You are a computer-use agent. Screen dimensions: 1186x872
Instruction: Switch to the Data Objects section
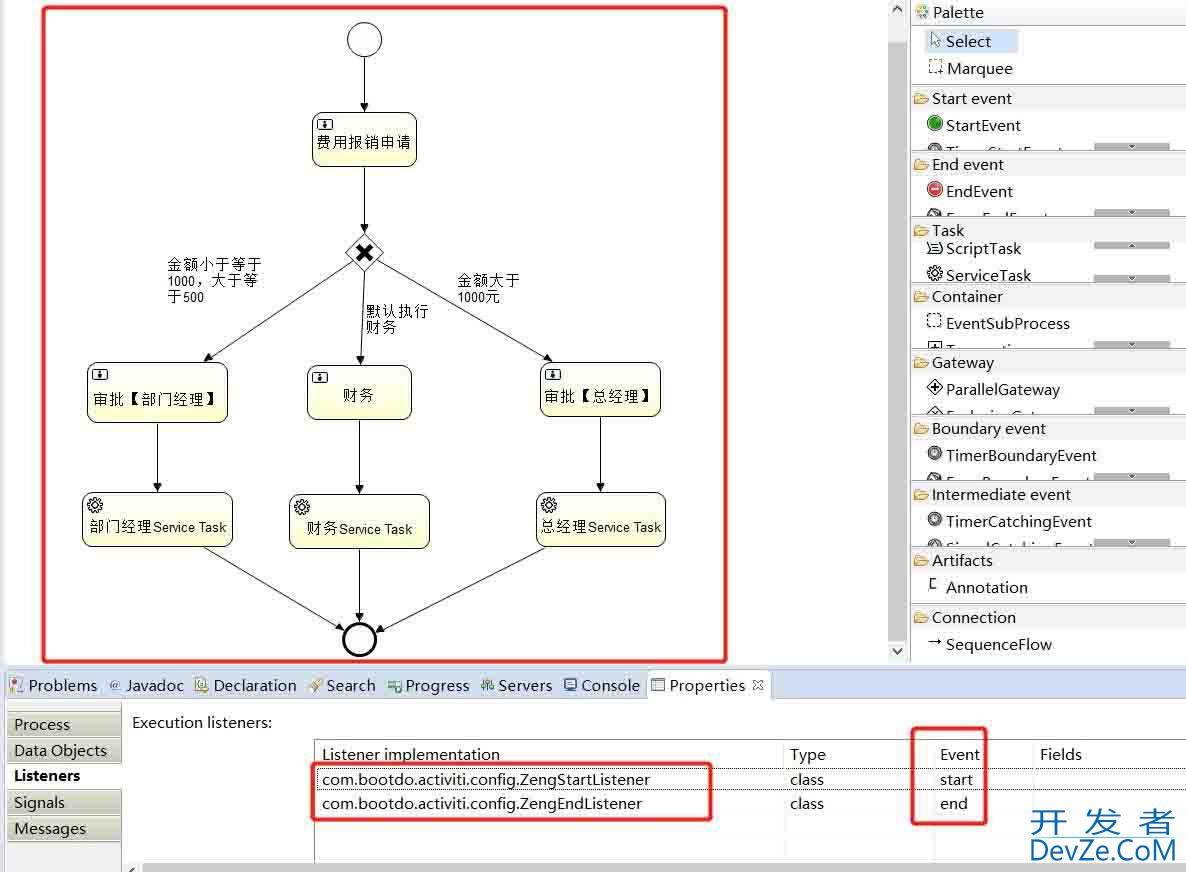(x=60, y=750)
